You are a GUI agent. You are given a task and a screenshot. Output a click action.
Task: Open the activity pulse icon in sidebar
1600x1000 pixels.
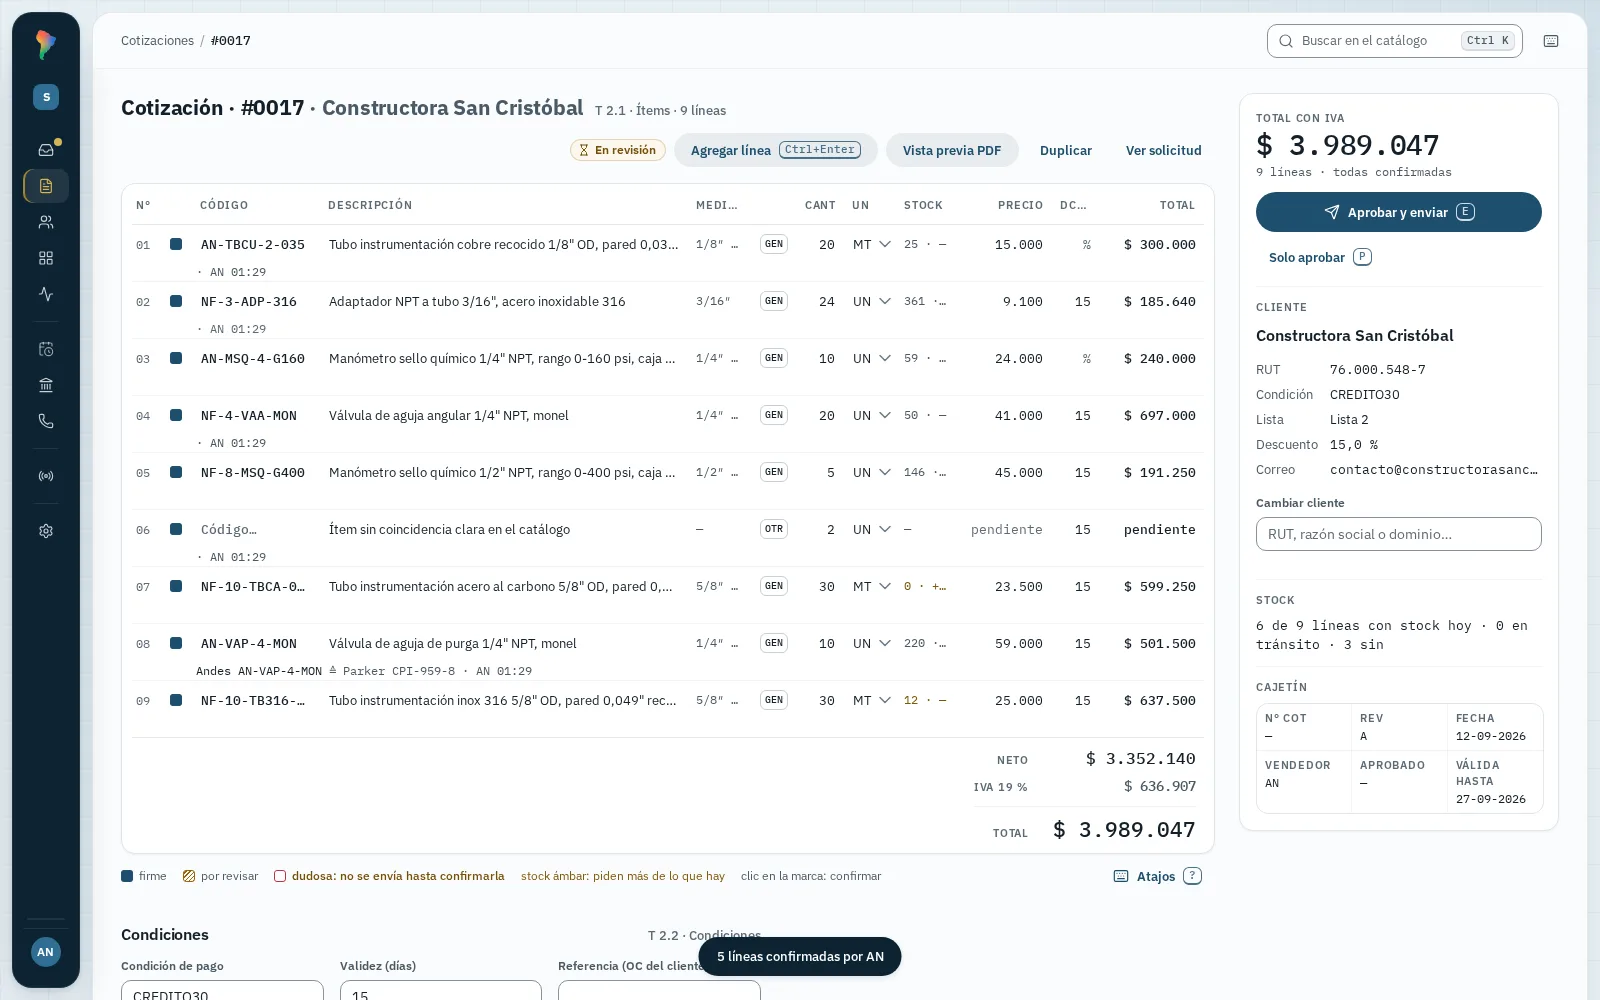click(x=46, y=294)
